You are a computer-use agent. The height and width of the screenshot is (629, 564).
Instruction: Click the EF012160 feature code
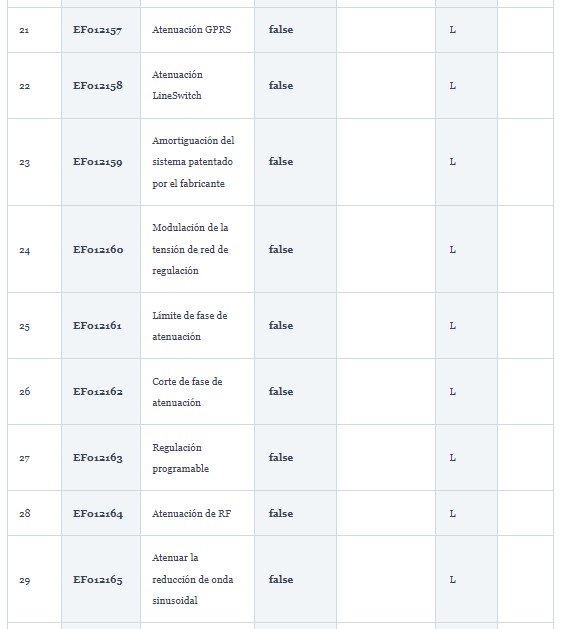pyautogui.click(x=98, y=250)
